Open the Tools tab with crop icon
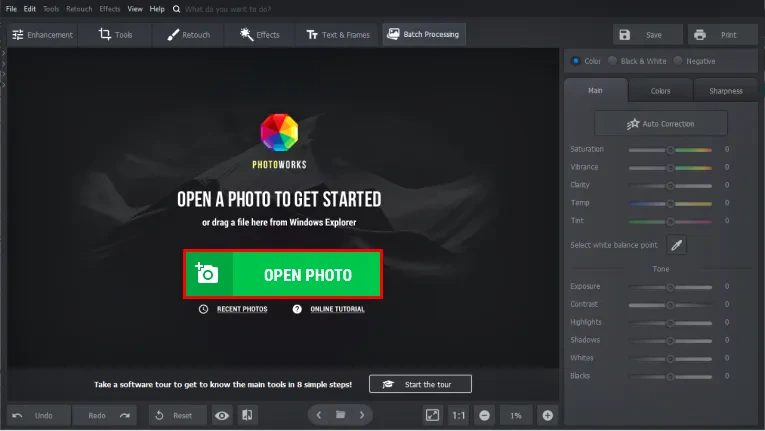Viewport: 765px width, 431px height. point(116,35)
